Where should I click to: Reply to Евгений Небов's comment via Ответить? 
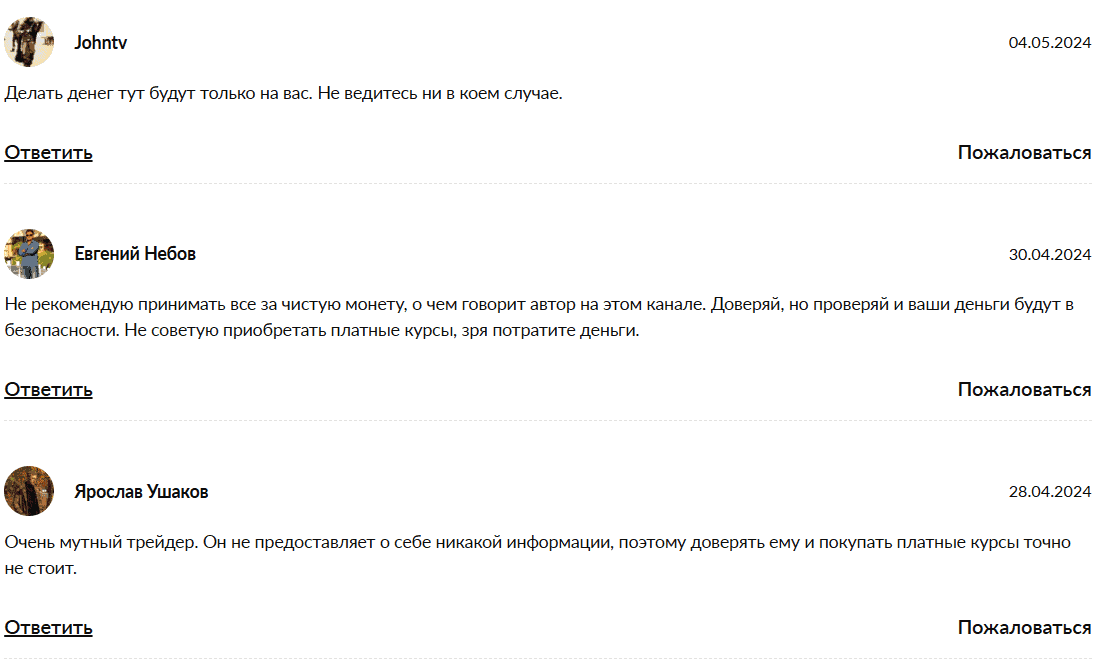point(48,389)
